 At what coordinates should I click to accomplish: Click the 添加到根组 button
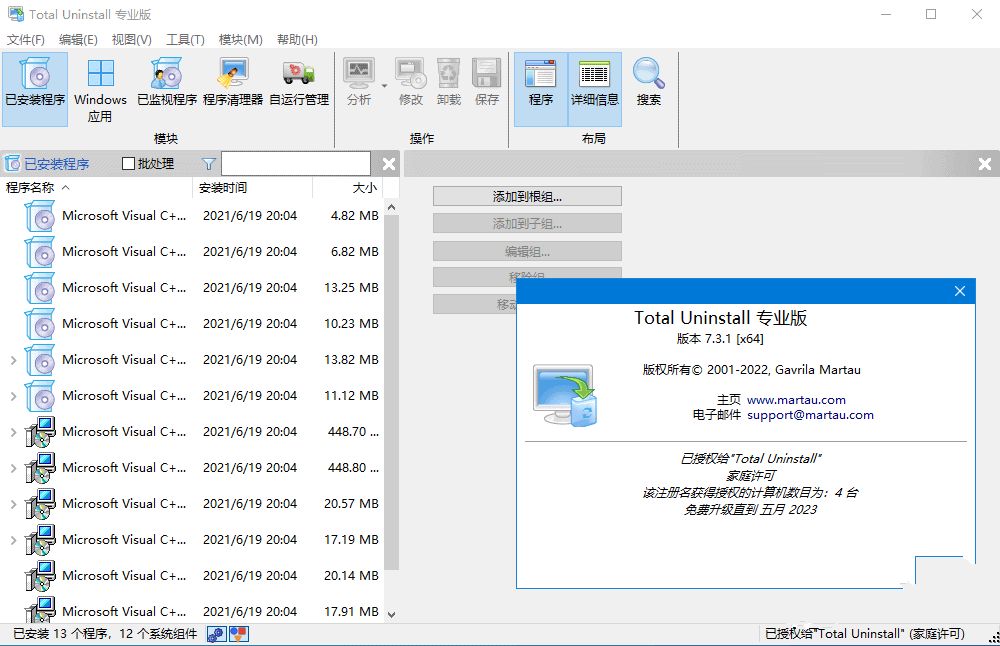point(527,196)
